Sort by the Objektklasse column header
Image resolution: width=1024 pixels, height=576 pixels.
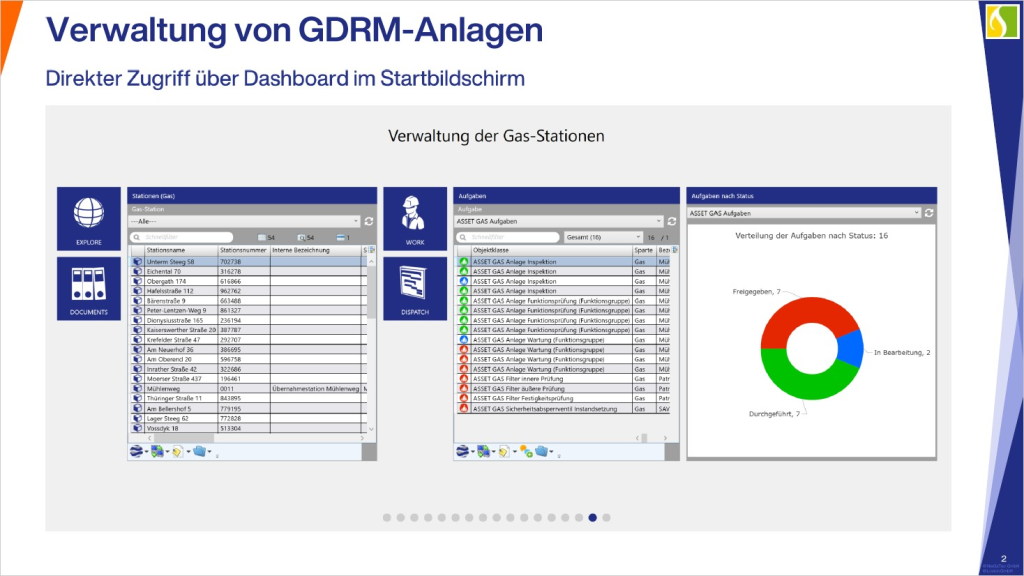550,249
